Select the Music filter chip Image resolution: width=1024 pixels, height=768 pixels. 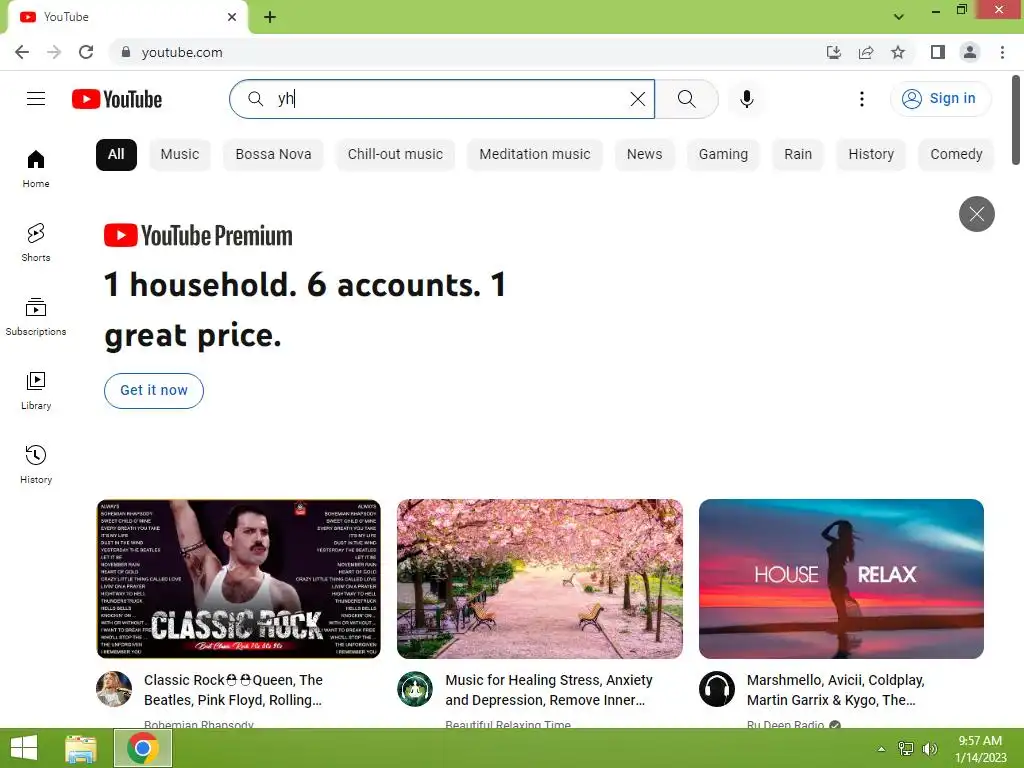coord(180,154)
